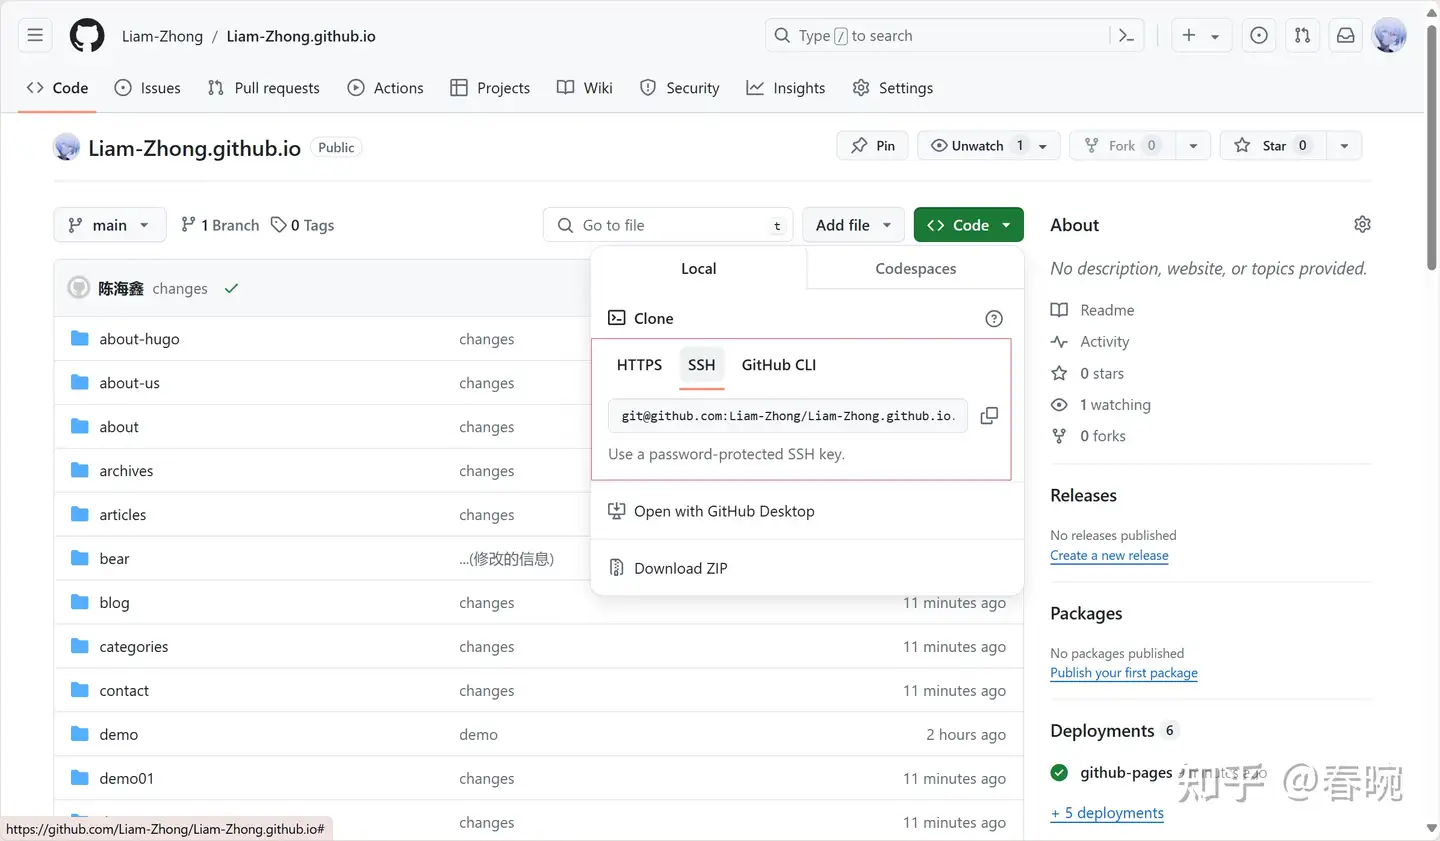Open the About settings gear icon
Viewport: 1440px width, 841px height.
(x=1362, y=224)
